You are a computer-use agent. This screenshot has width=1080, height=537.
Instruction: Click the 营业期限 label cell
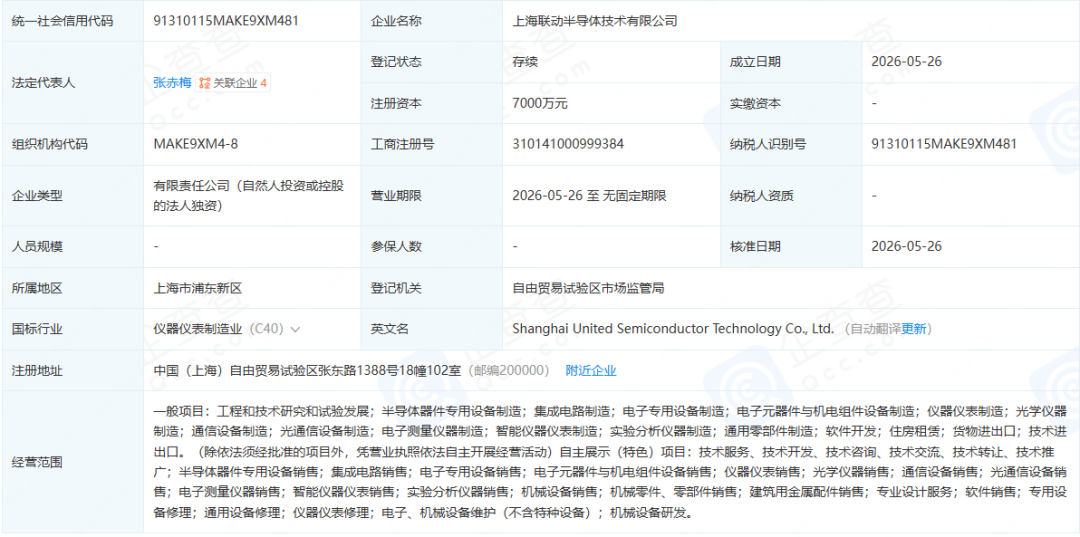[432, 196]
